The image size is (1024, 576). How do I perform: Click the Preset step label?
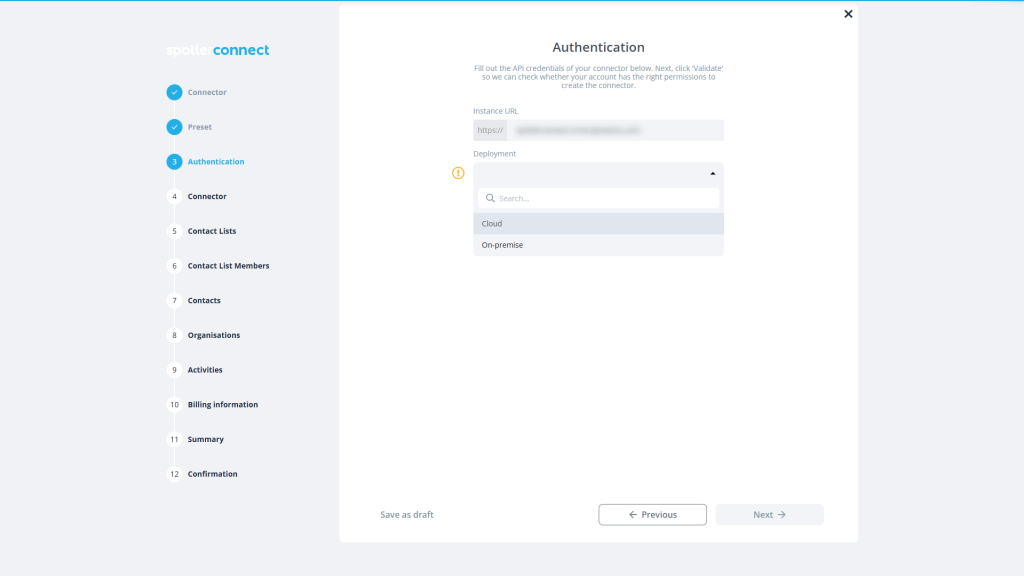coord(199,127)
